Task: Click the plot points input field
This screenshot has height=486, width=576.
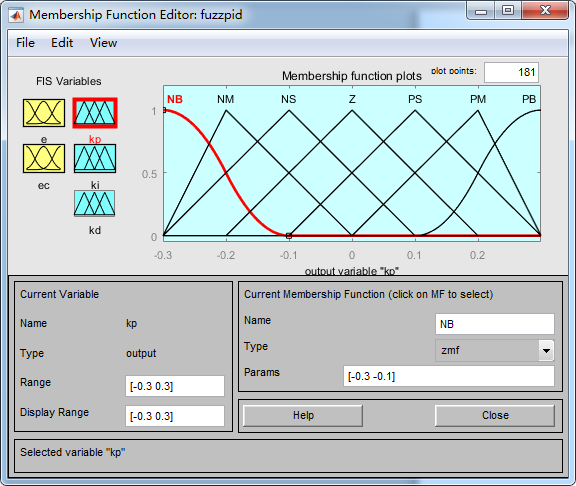Action: click(511, 72)
